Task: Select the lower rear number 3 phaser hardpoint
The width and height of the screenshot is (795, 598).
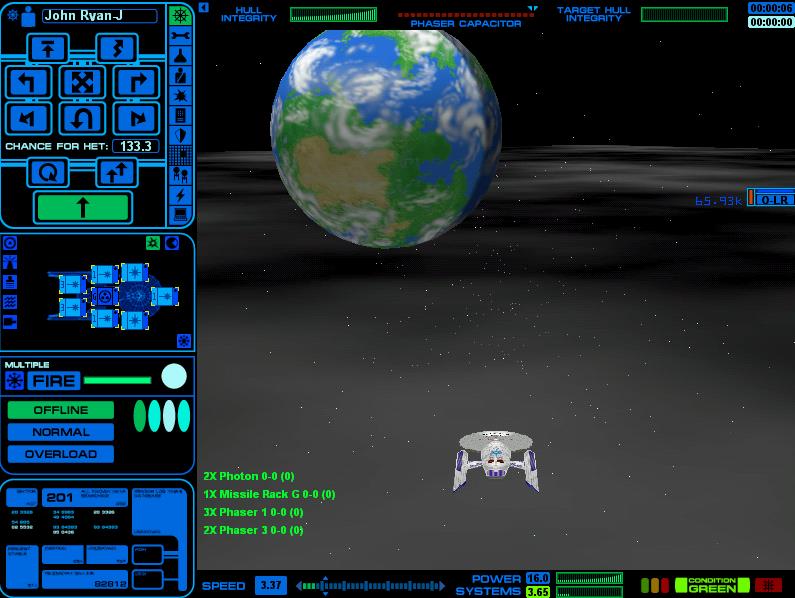Action: [x=73, y=307]
